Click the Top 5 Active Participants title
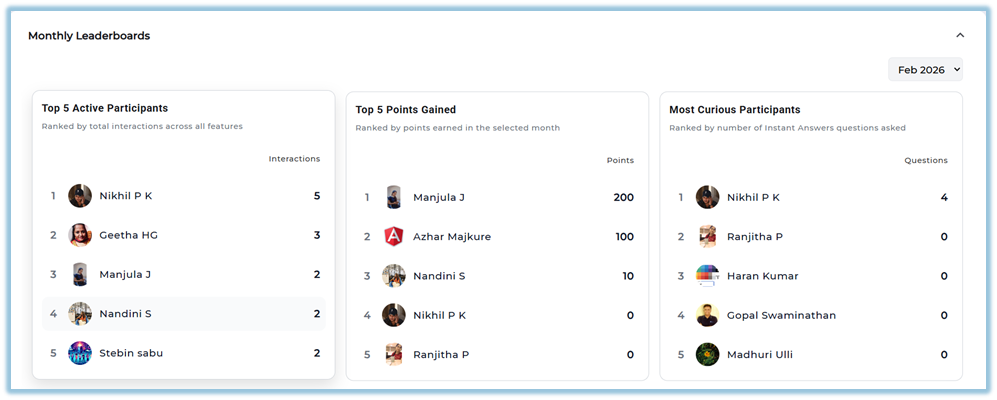 (x=105, y=108)
